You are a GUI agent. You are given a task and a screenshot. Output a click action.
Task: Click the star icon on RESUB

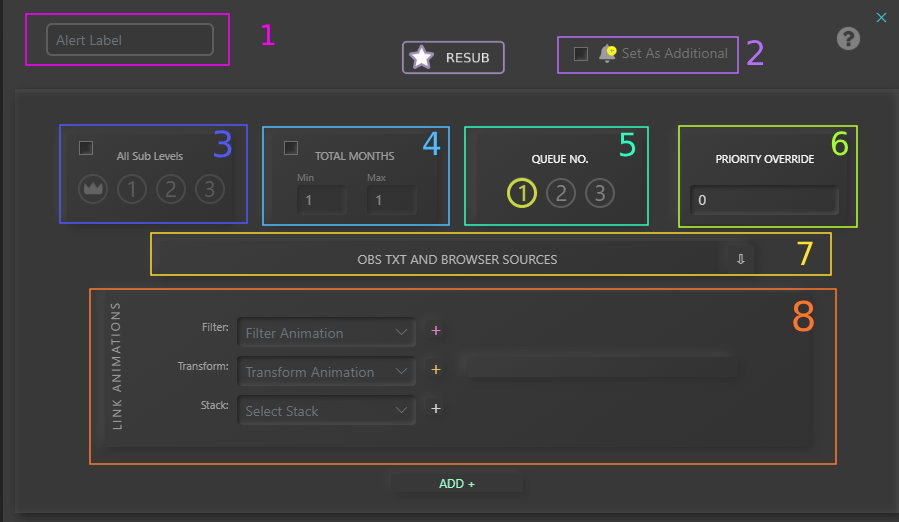[422, 58]
